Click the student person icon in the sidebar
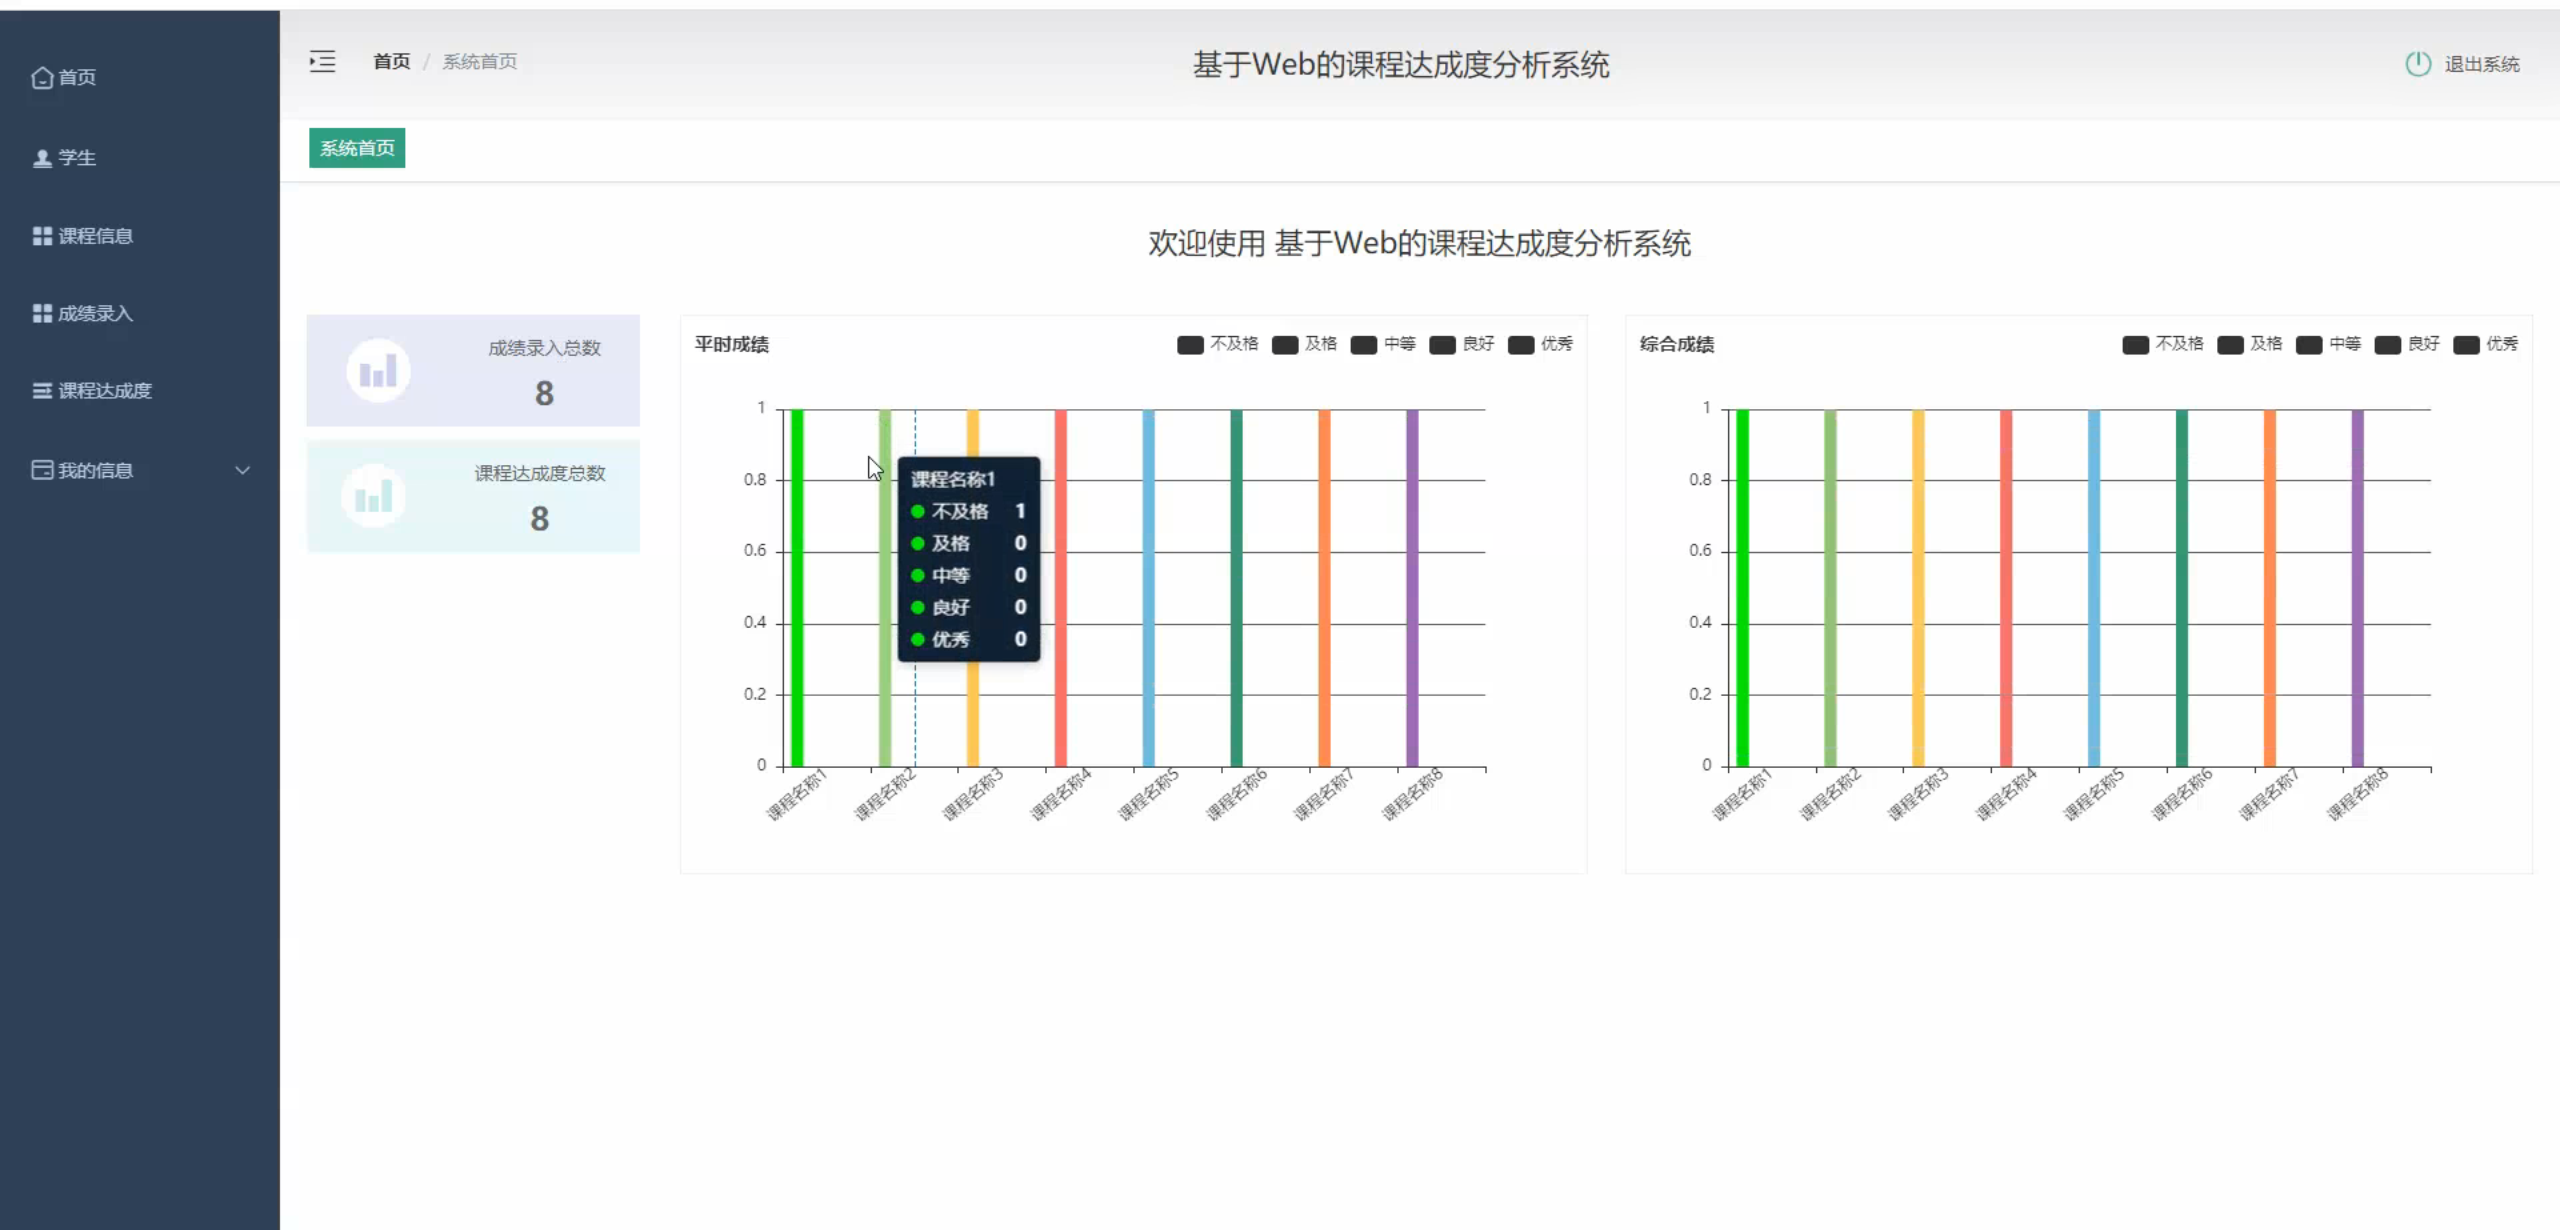 tap(42, 158)
